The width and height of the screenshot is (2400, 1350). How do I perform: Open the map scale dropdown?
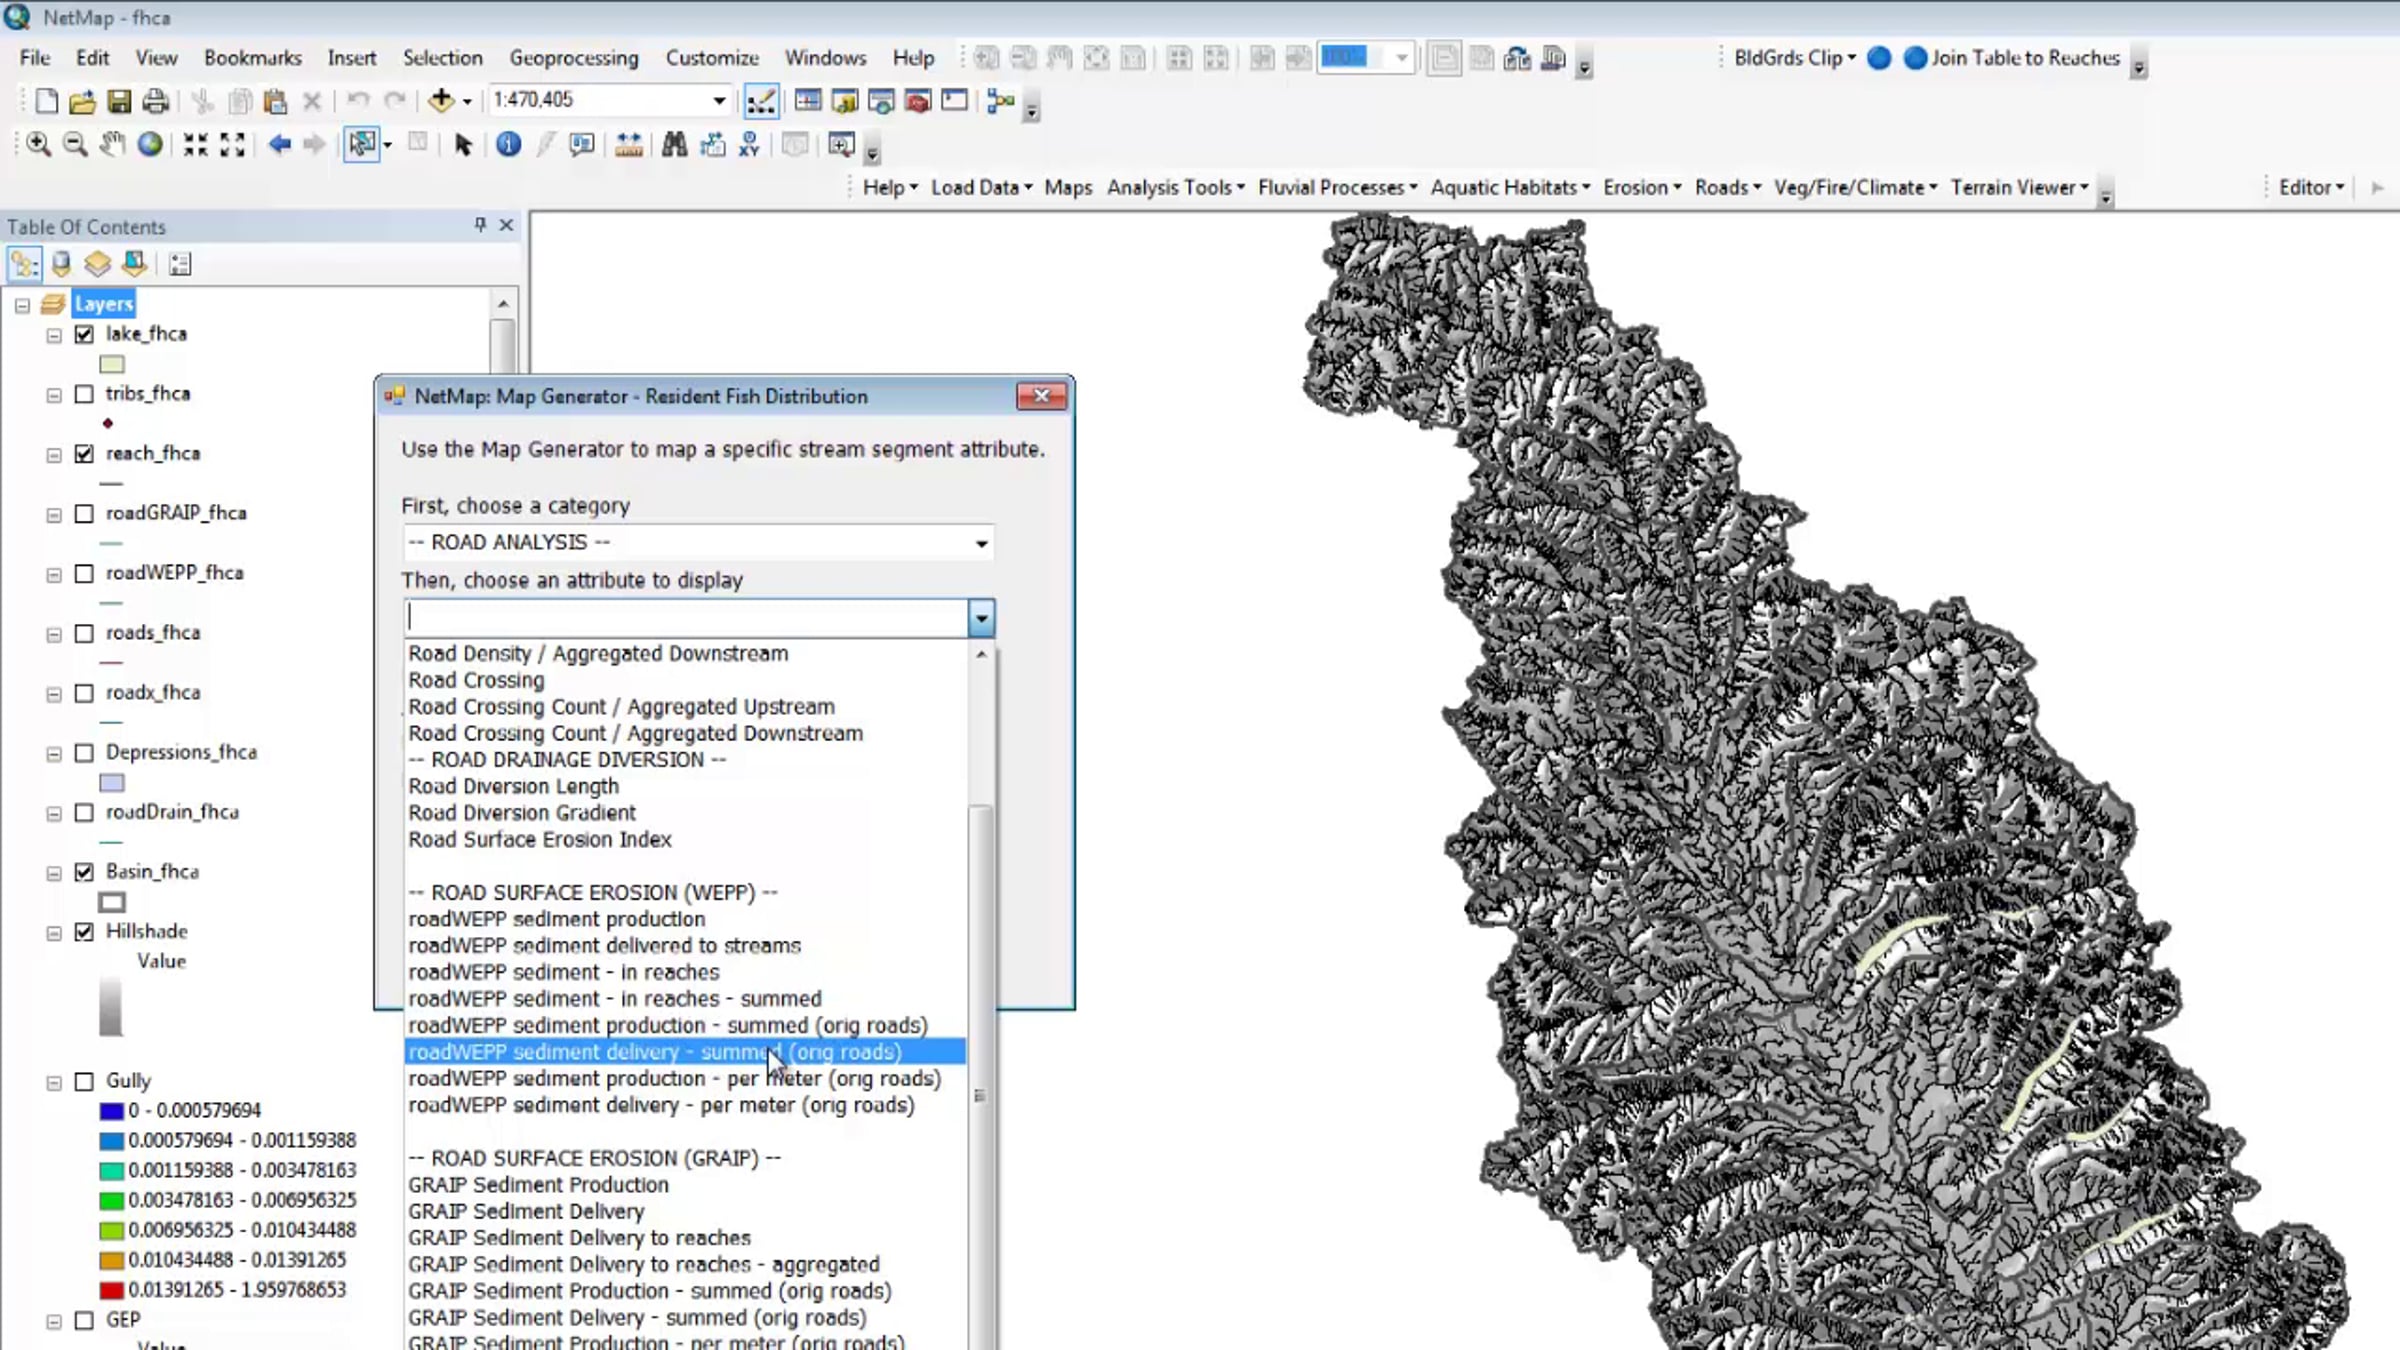point(718,100)
